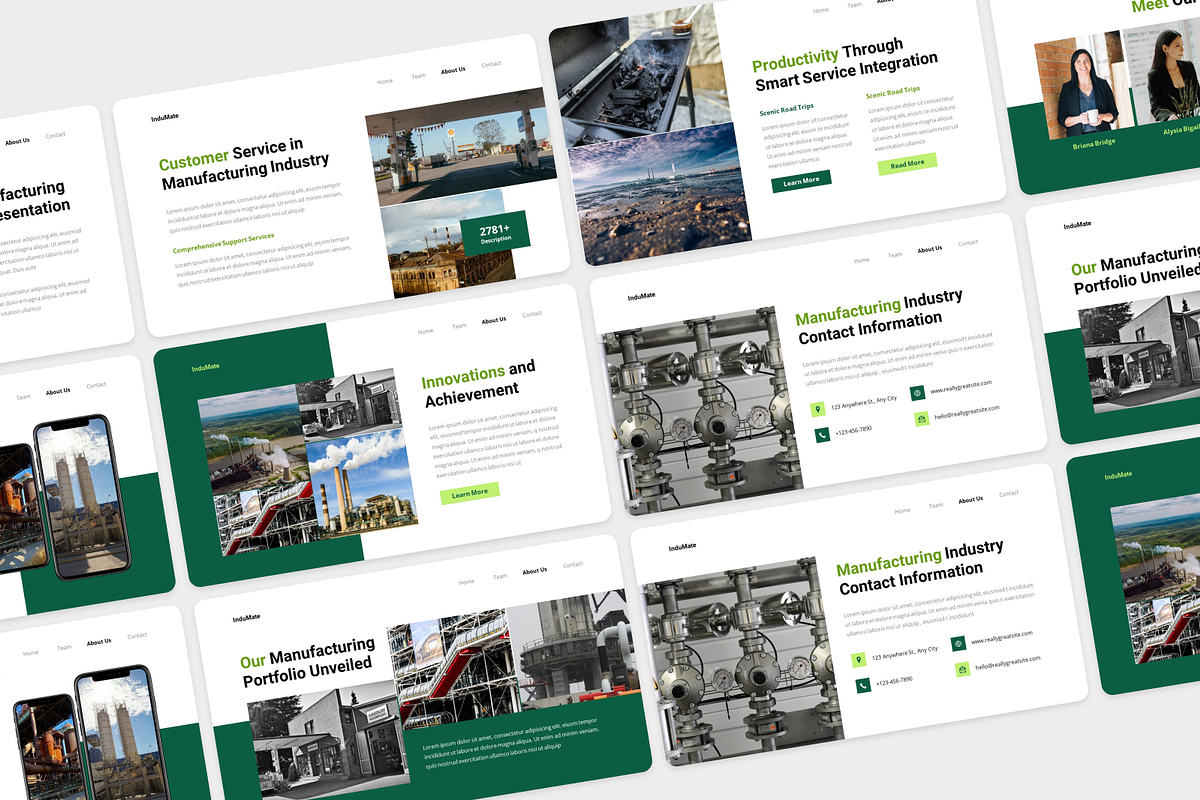This screenshot has width=1200, height=800.
Task: Click InduMate logo on Customer Service slide
Action: 164,118
